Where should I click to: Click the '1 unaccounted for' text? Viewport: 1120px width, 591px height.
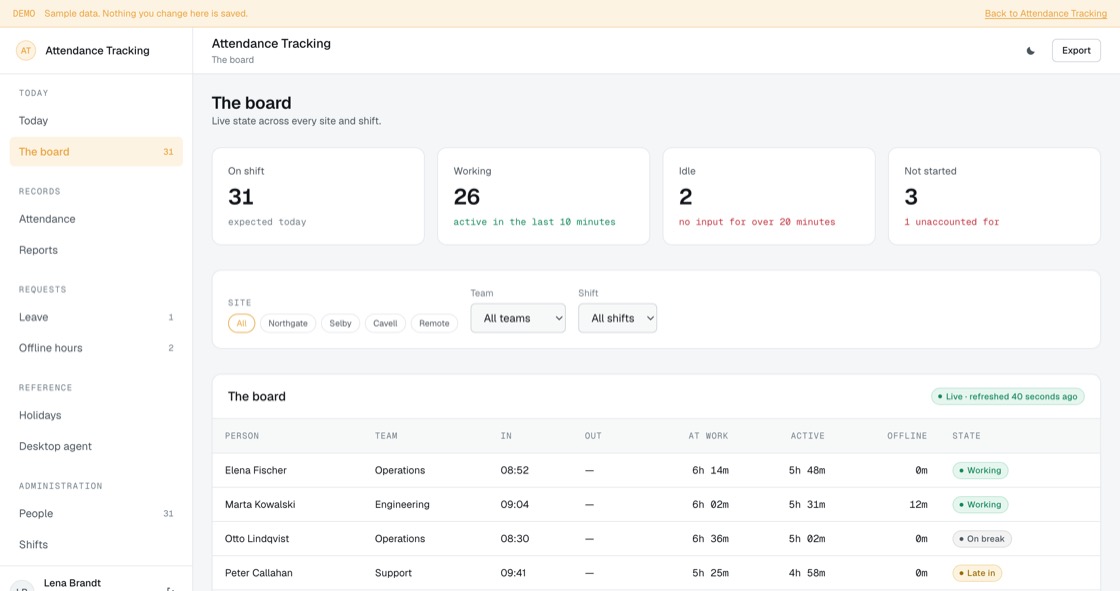951,222
